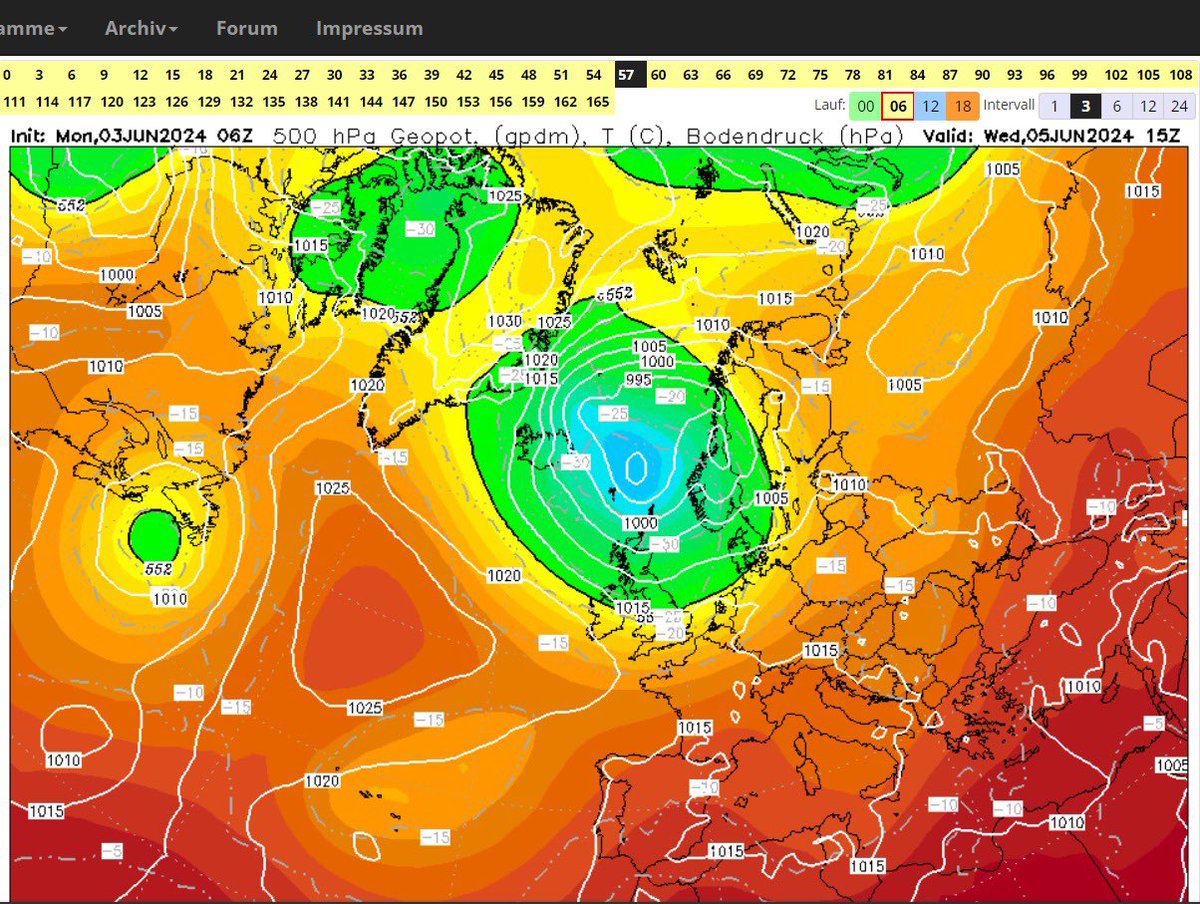Select the blue 12 run under Lauf
This screenshot has width=1200, height=904.
(930, 106)
